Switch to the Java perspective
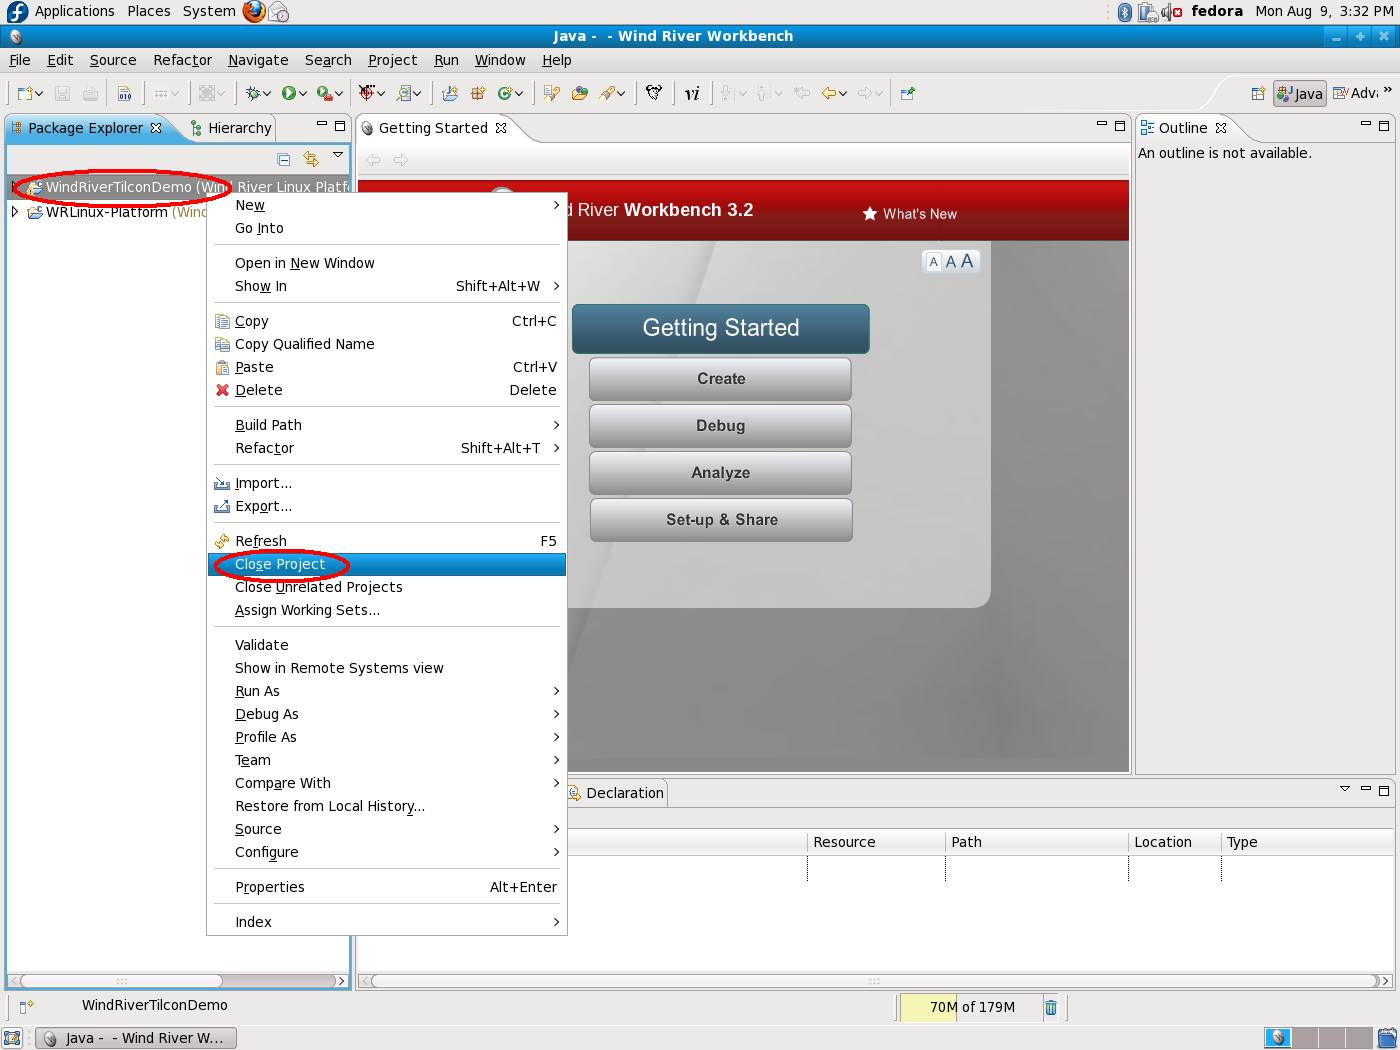This screenshot has width=1400, height=1050. [x=1300, y=94]
